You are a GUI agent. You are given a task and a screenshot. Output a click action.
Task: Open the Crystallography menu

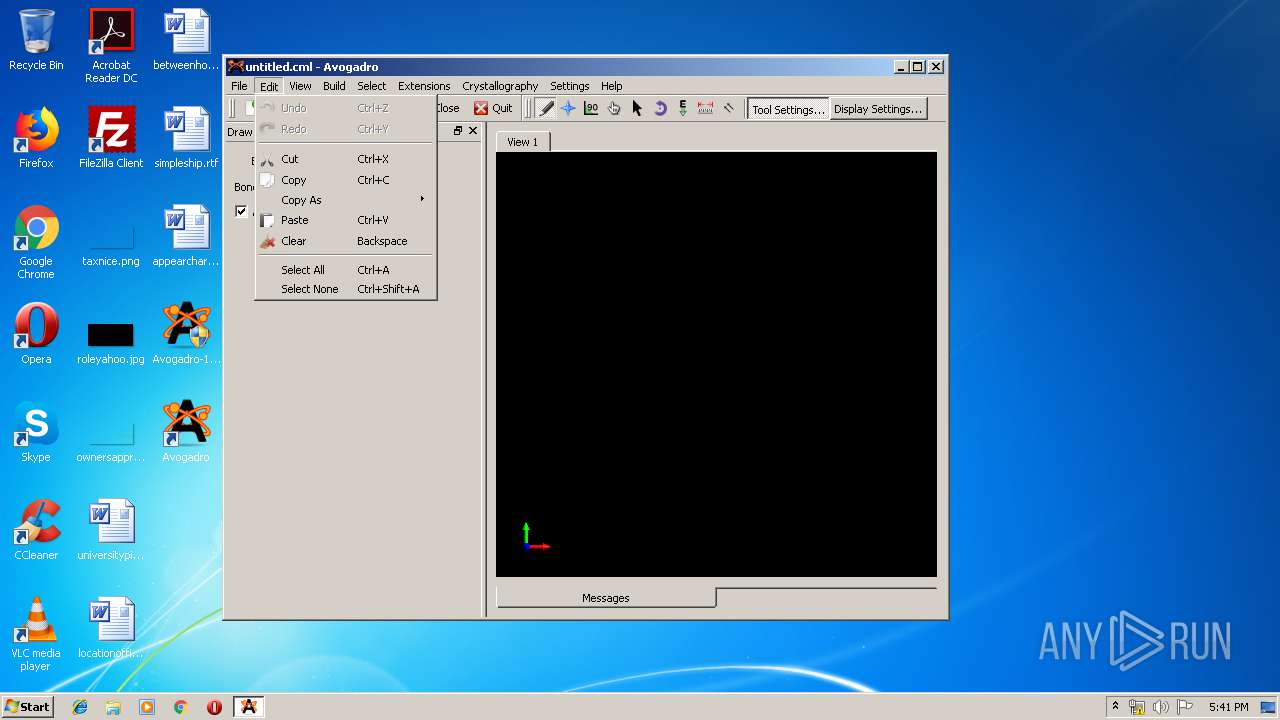click(x=500, y=86)
